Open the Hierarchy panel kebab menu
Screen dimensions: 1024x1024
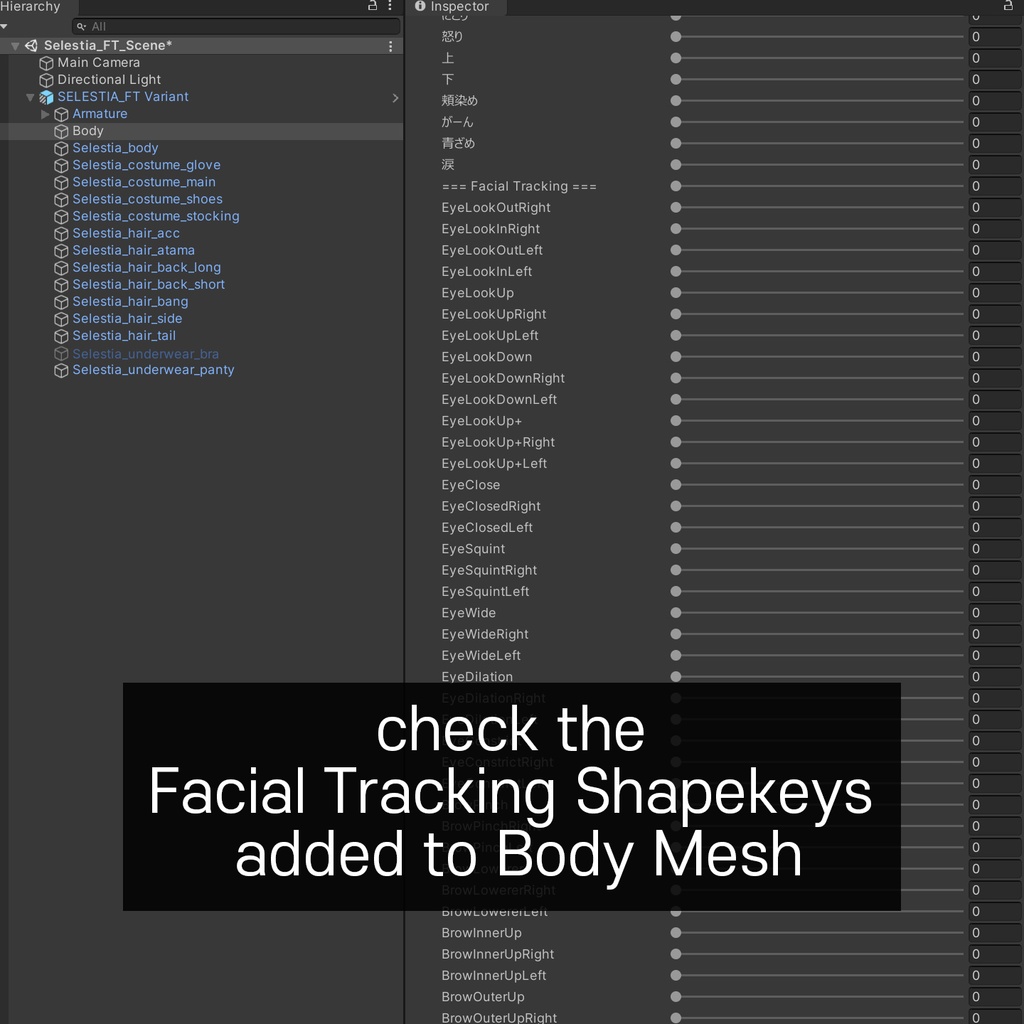pos(389,7)
